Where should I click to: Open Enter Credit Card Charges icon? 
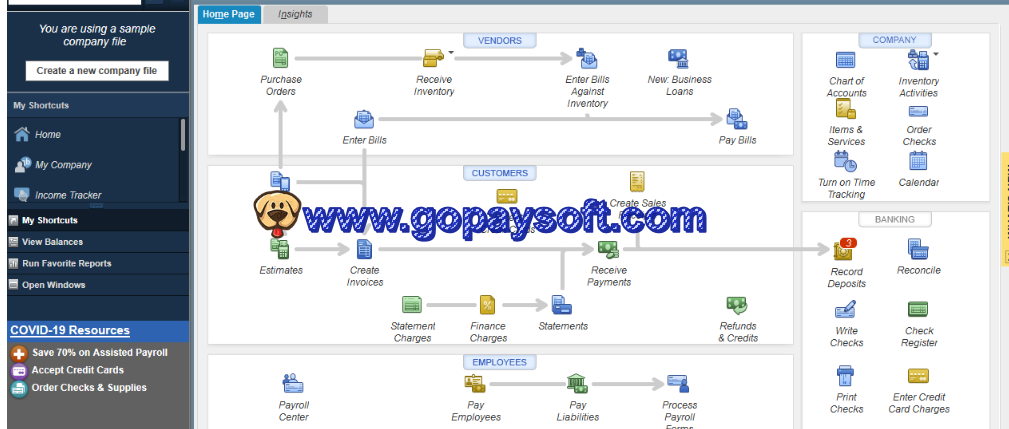[918, 375]
